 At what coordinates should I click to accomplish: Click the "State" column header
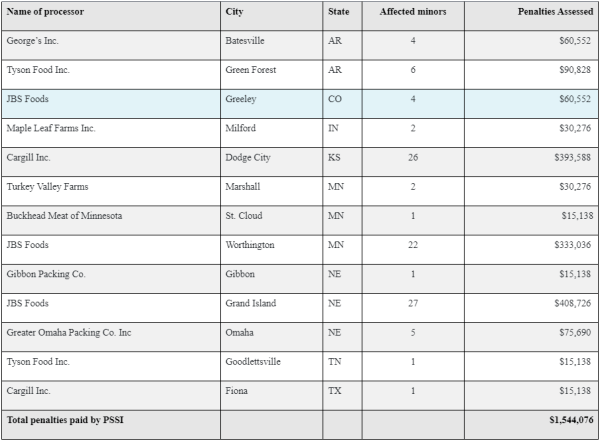pos(338,12)
